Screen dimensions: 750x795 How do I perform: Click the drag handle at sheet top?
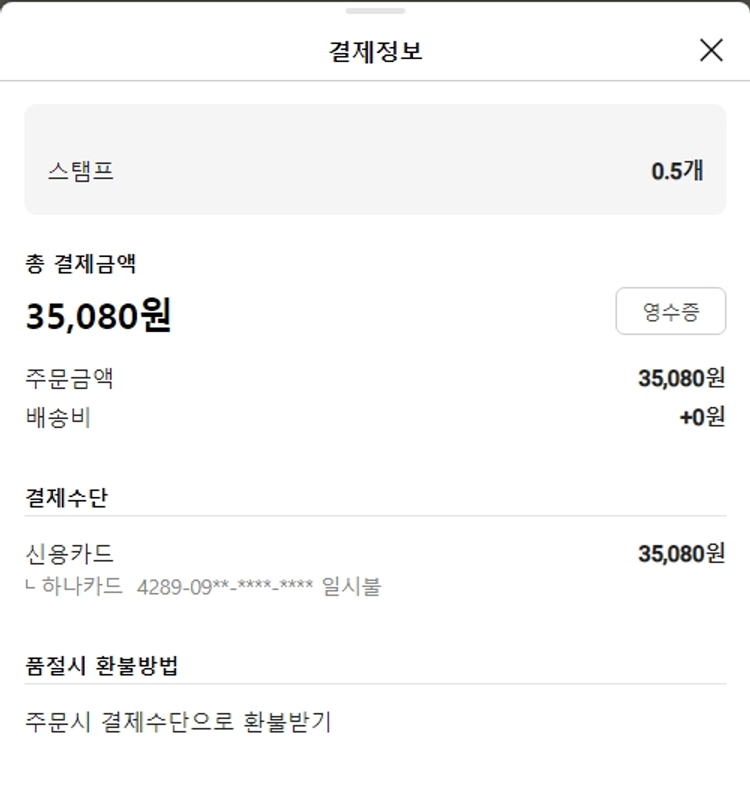coord(375,11)
